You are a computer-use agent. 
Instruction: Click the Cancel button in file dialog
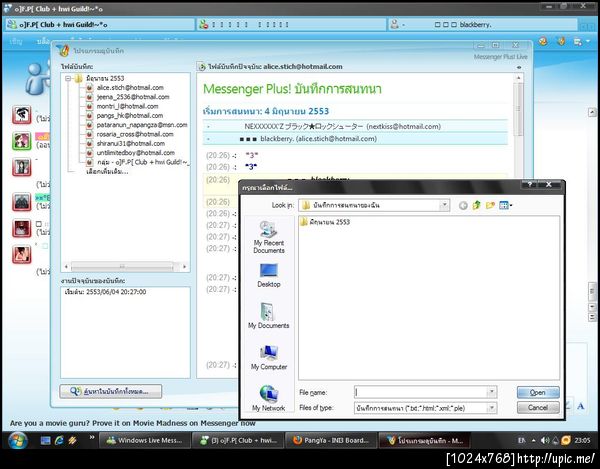coord(538,407)
